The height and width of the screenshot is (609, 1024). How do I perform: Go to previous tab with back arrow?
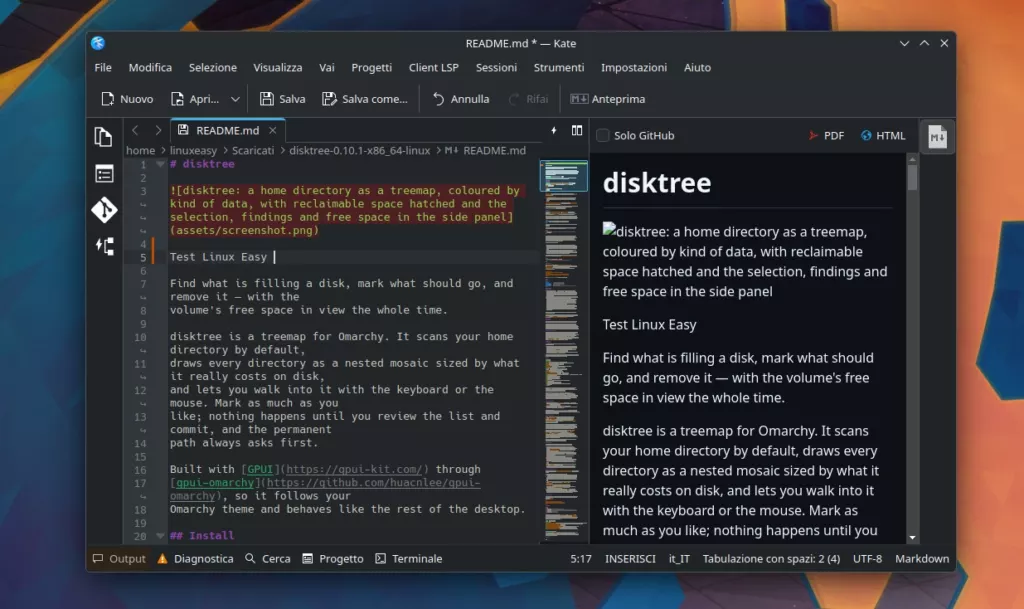(135, 131)
